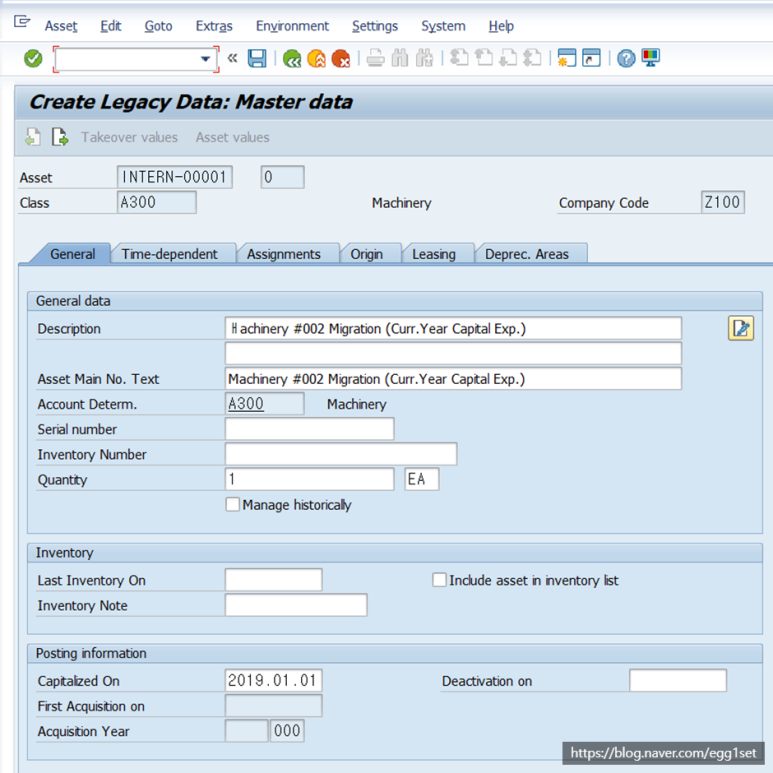Open the Settings menu
This screenshot has width=773, height=773.
pos(375,26)
